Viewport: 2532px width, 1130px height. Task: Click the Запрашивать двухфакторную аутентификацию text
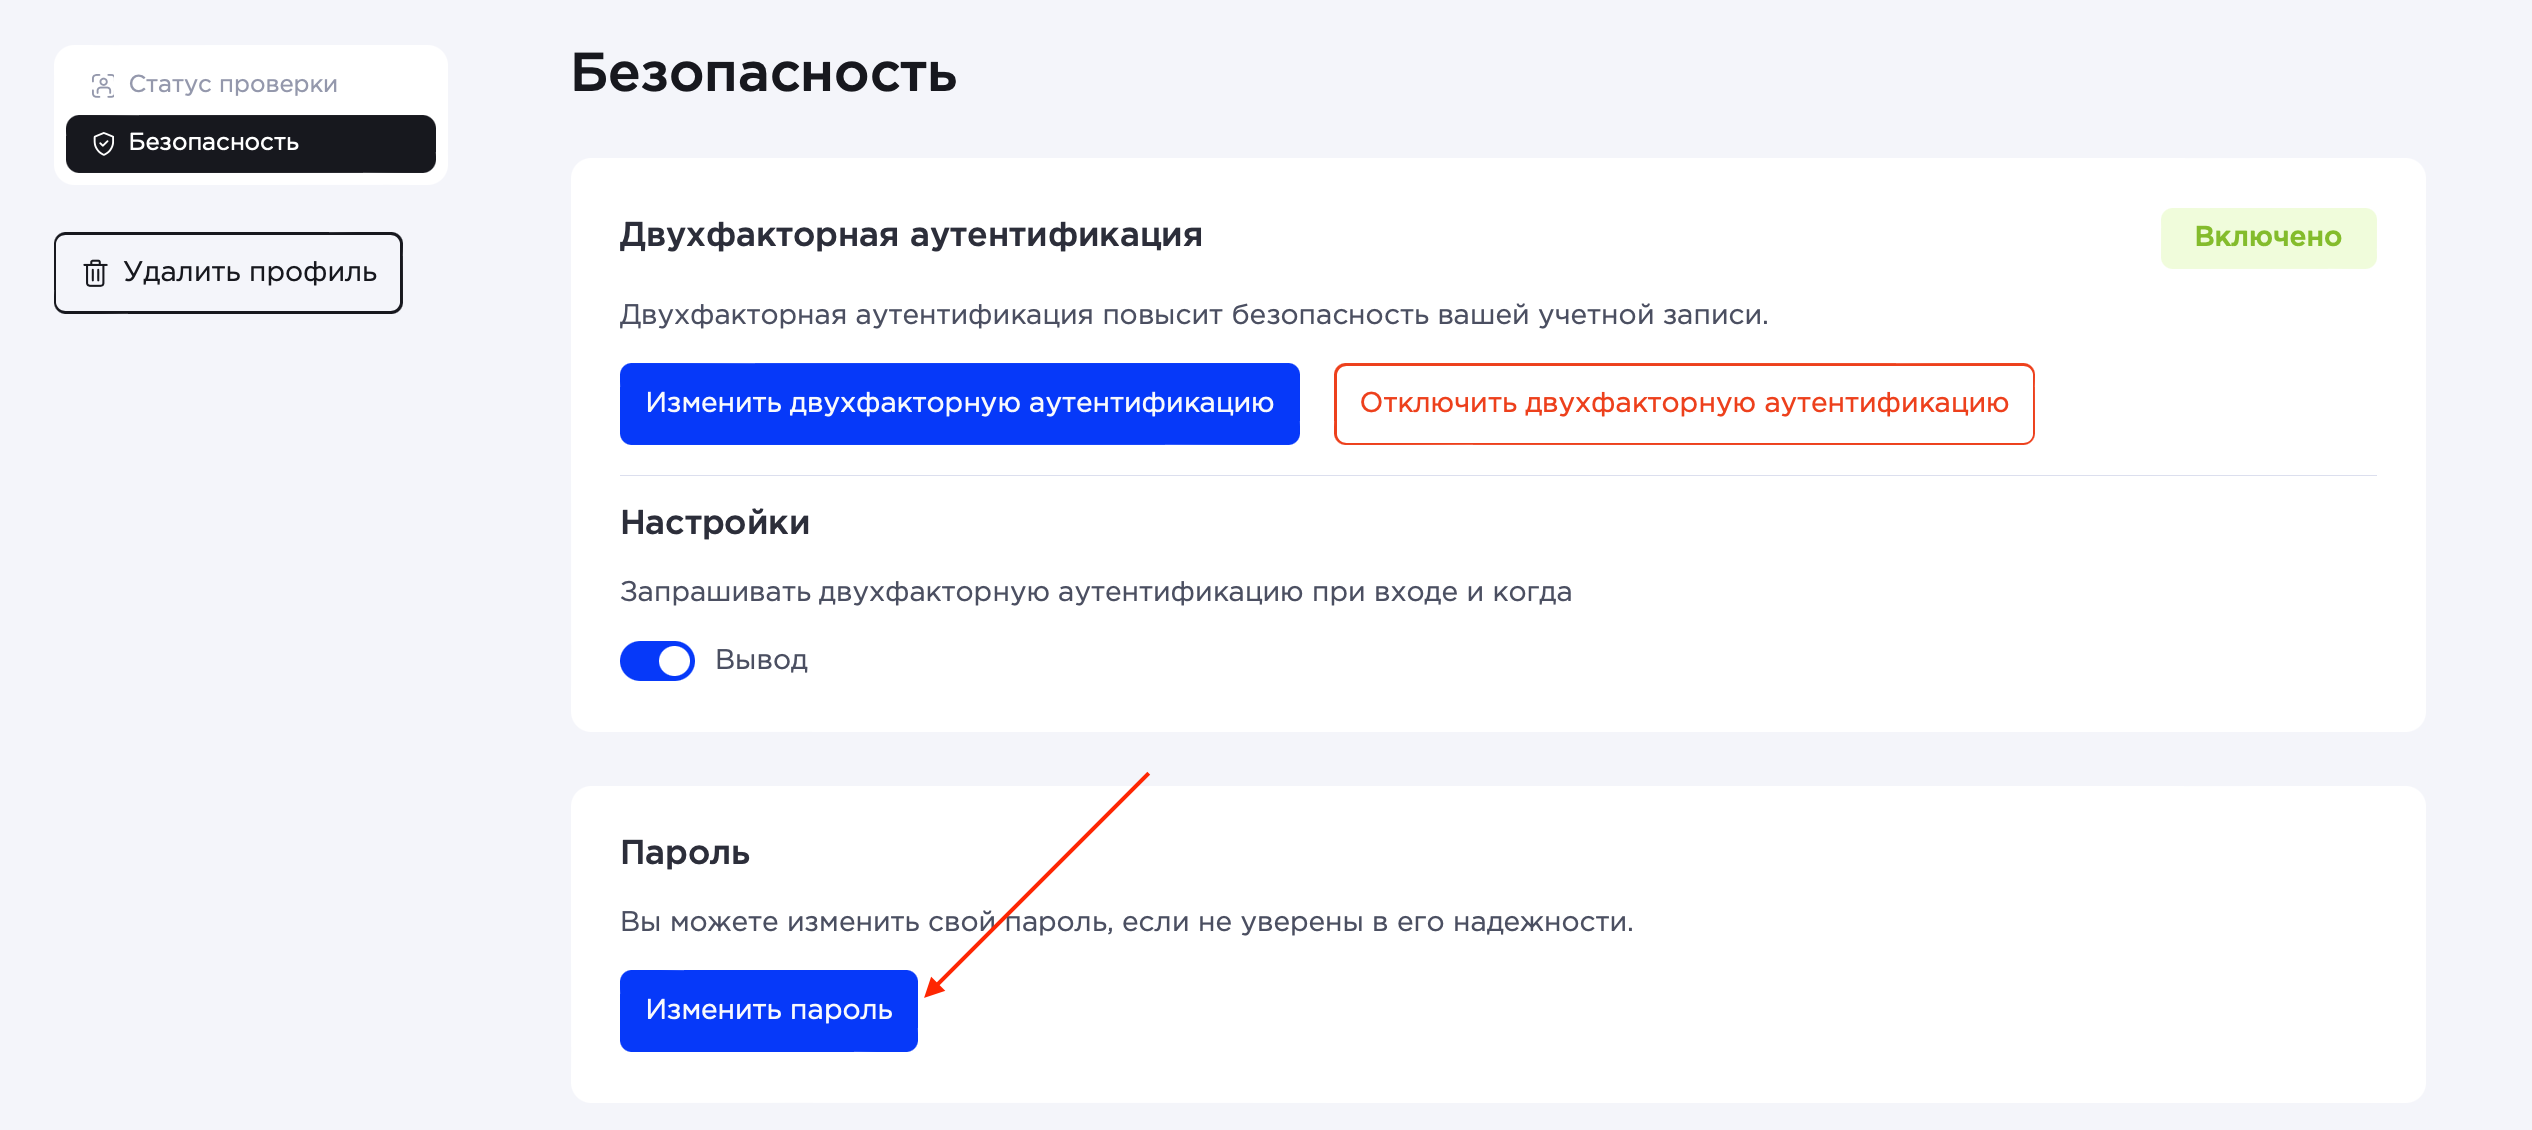(1095, 592)
